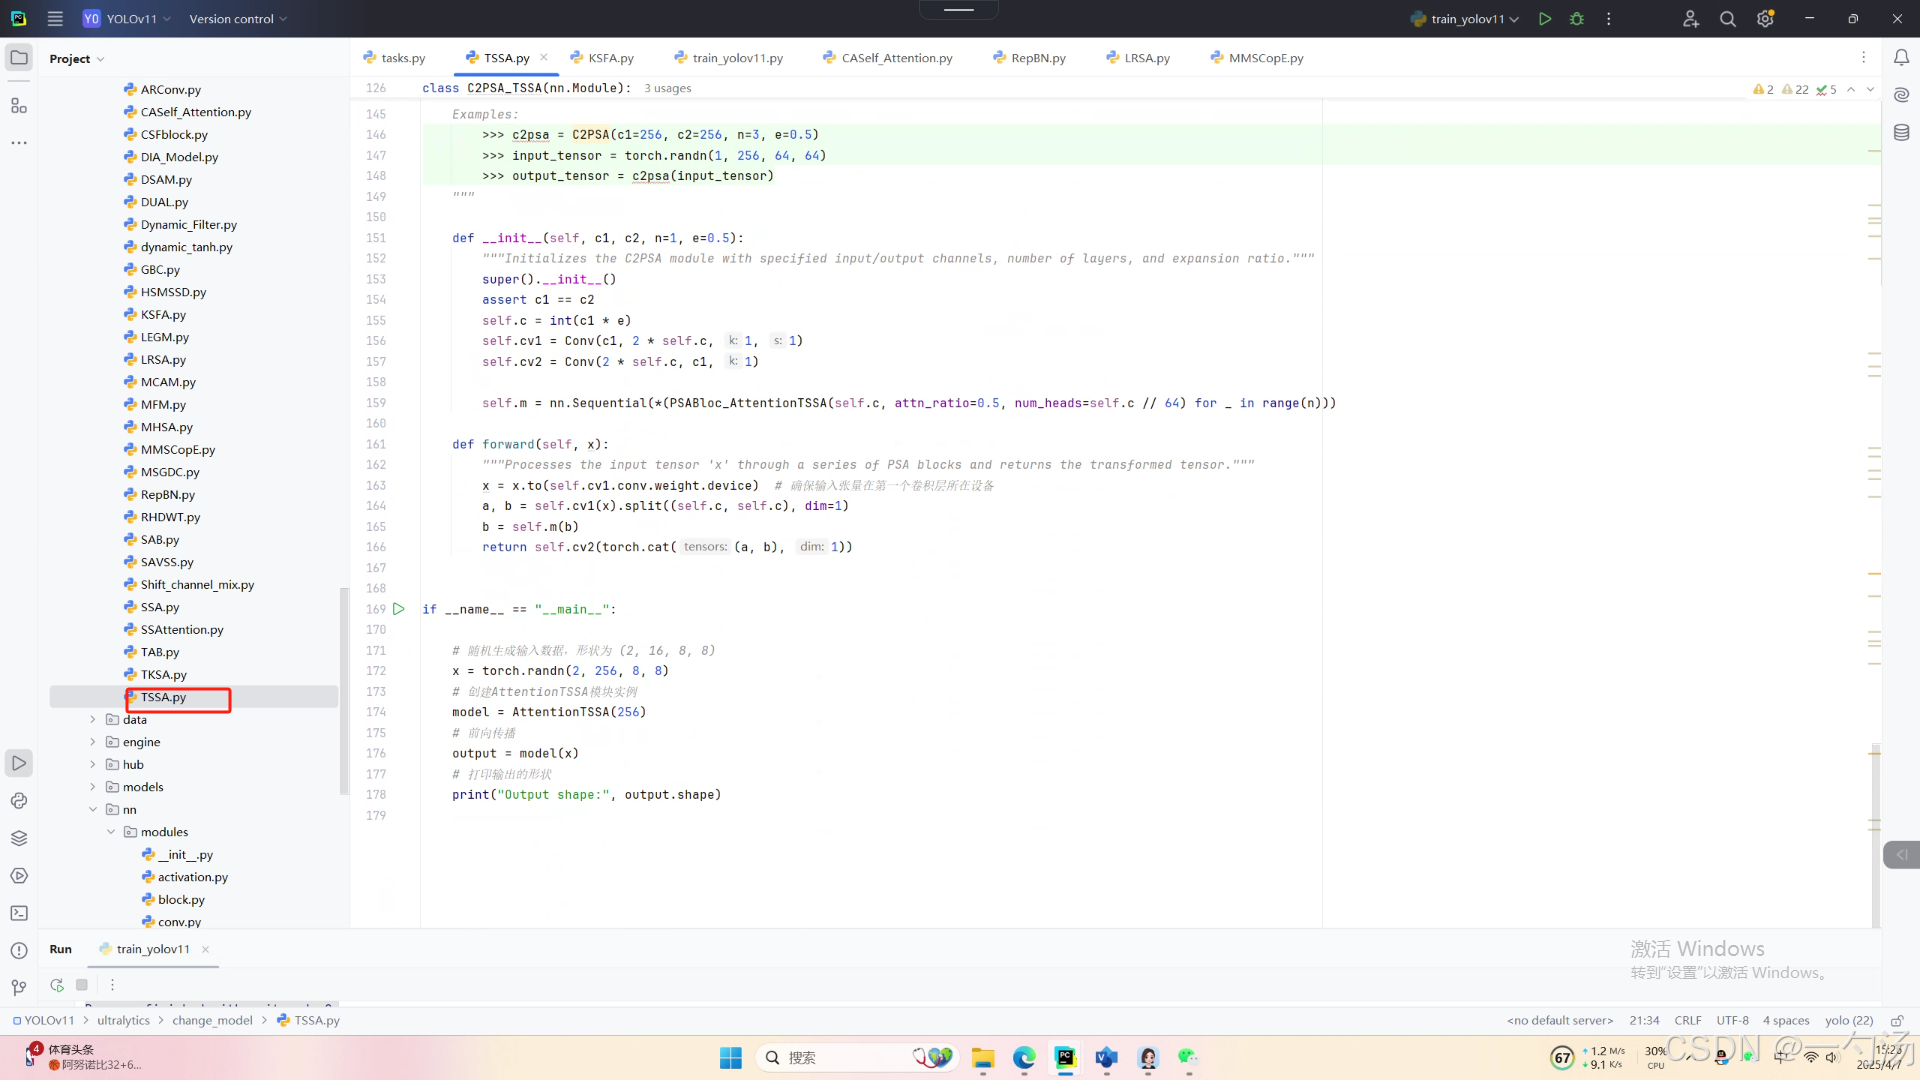Screen dimensions: 1920x1080
Task: Click the run gutter arrow at line 169
Action: pos(399,609)
